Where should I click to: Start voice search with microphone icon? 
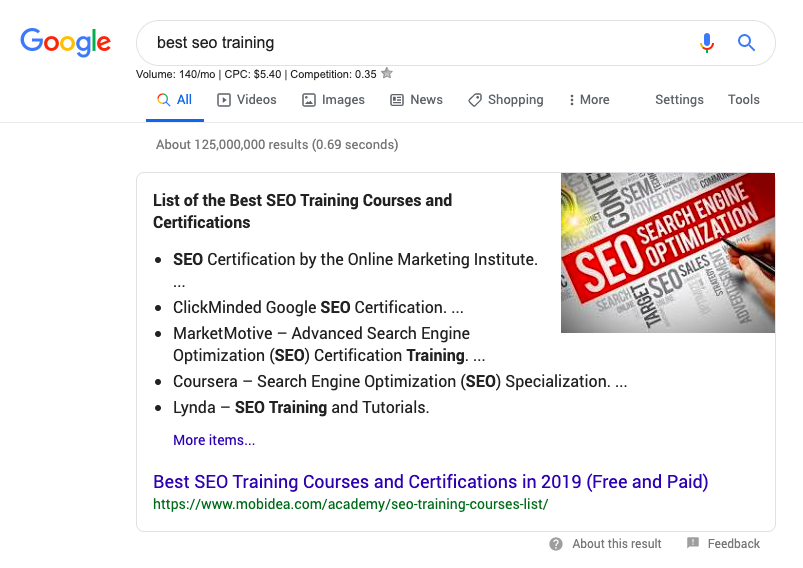(x=707, y=43)
